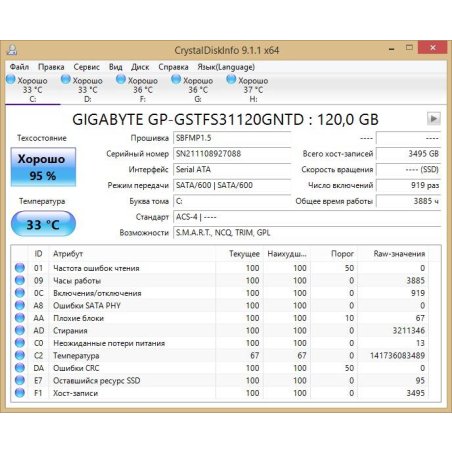Viewport: 452px width, 452px height.
Task: Click the Хорошо 95 % health status button
Action: click(43, 167)
